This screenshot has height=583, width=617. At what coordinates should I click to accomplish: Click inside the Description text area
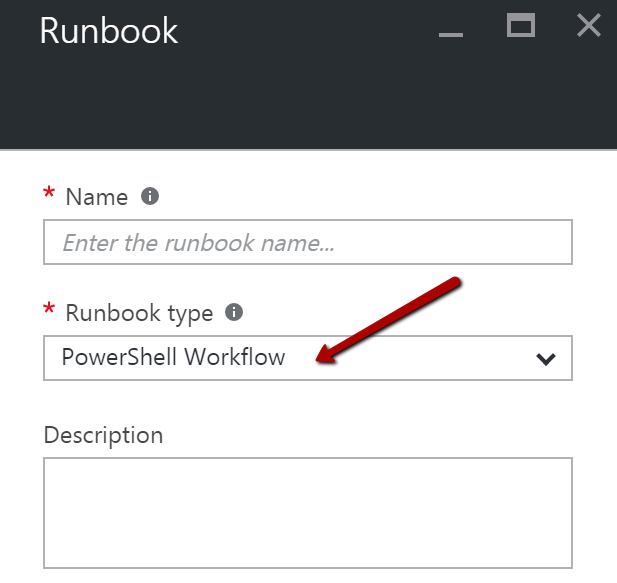307,512
